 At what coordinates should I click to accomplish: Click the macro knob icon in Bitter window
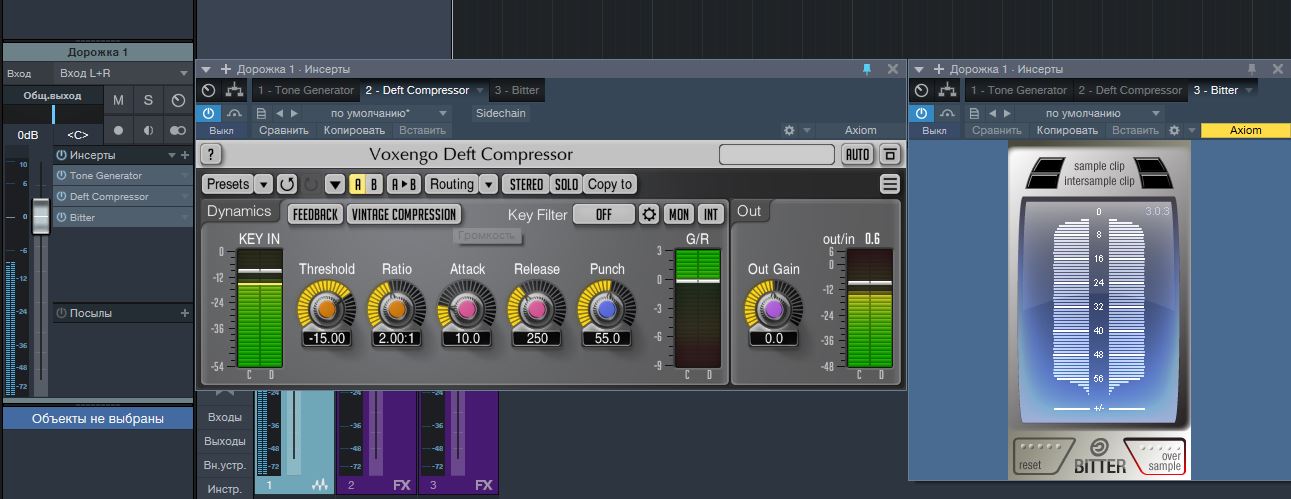[x=922, y=90]
